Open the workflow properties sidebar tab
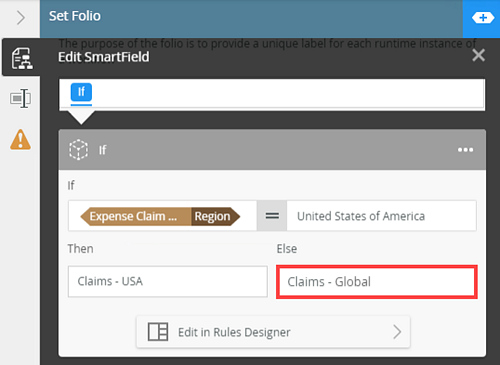The width and height of the screenshot is (500, 365). (x=22, y=58)
